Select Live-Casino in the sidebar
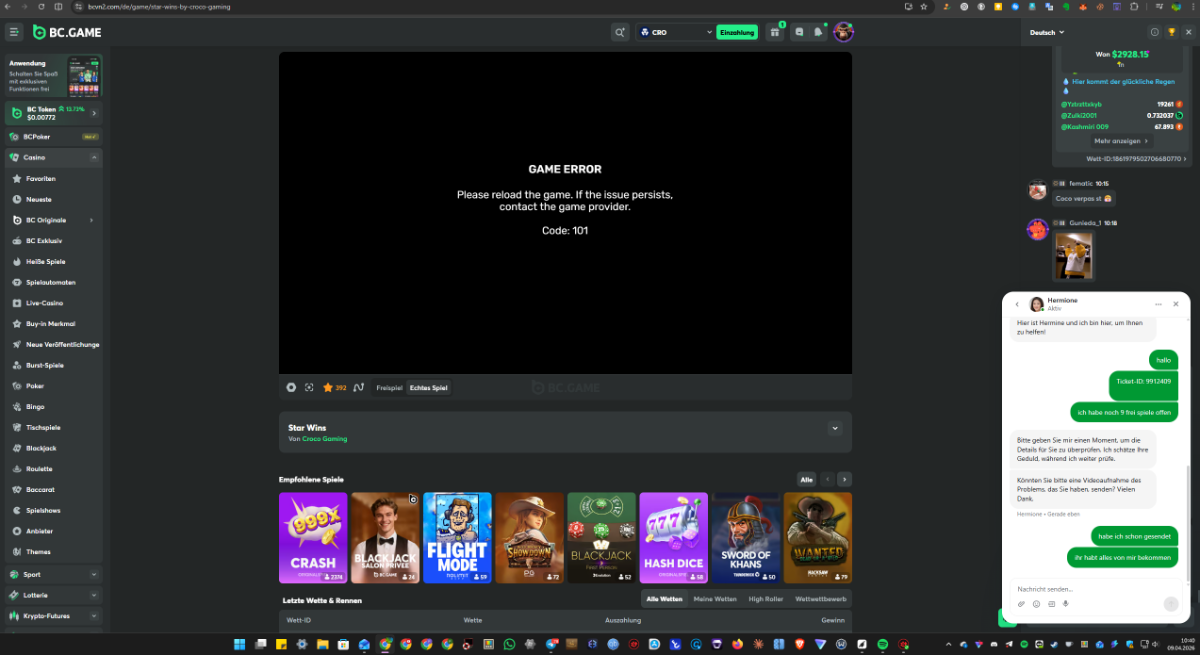 (x=45, y=303)
